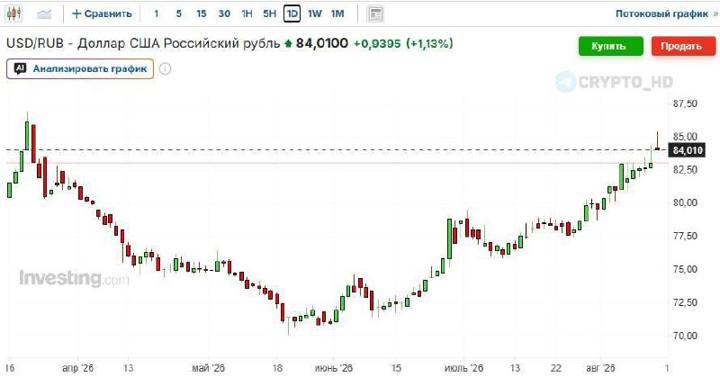The image size is (720, 386).
Task: Select the 1M timeframe
Action: tap(338, 14)
